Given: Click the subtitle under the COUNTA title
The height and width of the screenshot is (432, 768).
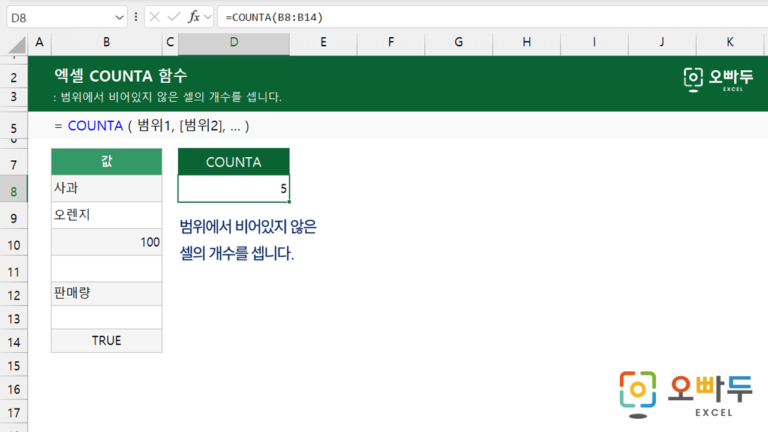Looking at the screenshot, I should coord(168,97).
